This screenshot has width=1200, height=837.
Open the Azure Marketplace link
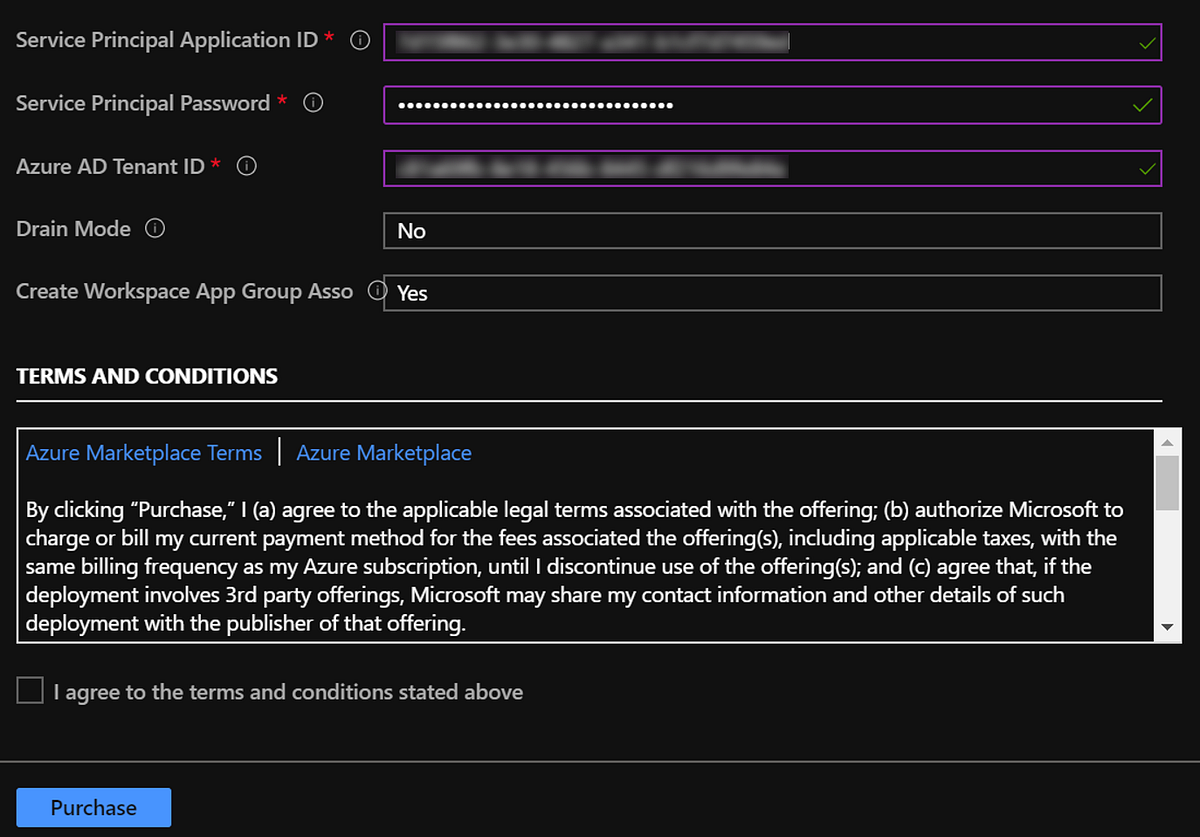tap(384, 453)
